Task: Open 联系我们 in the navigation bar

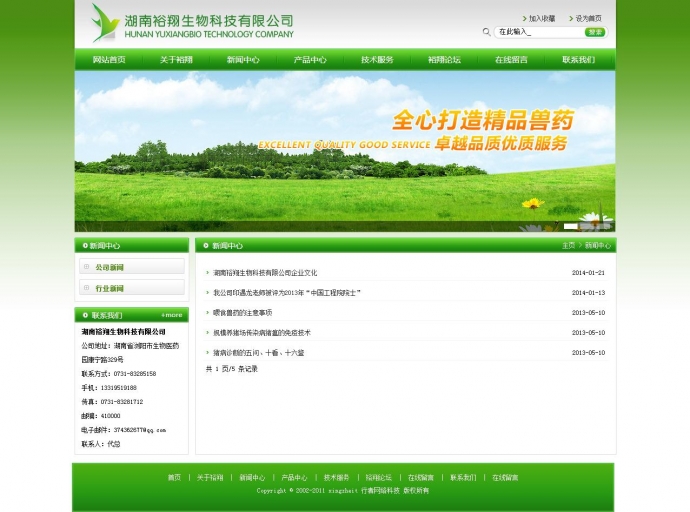Action: pos(578,59)
